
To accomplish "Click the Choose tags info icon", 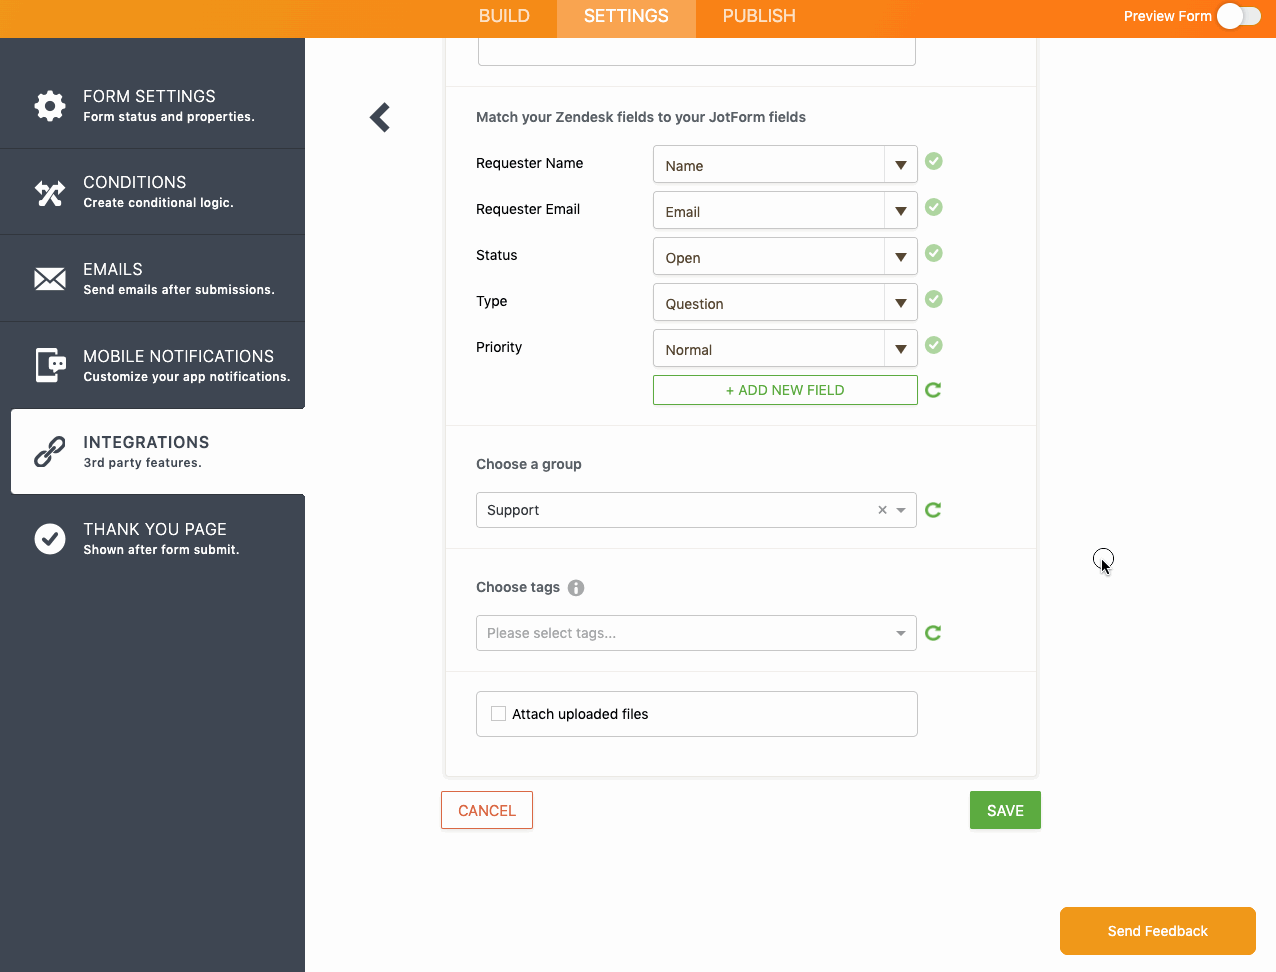I will click(x=576, y=588).
